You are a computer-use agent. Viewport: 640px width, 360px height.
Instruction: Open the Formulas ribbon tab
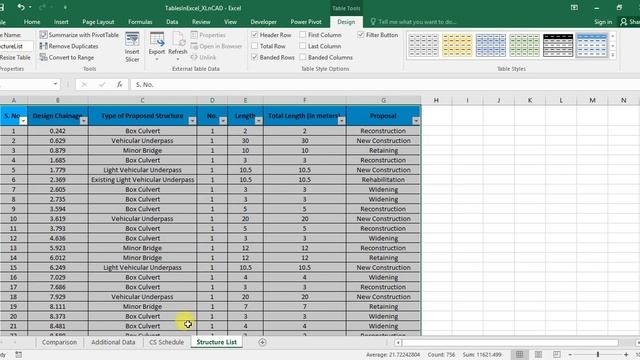coord(140,22)
